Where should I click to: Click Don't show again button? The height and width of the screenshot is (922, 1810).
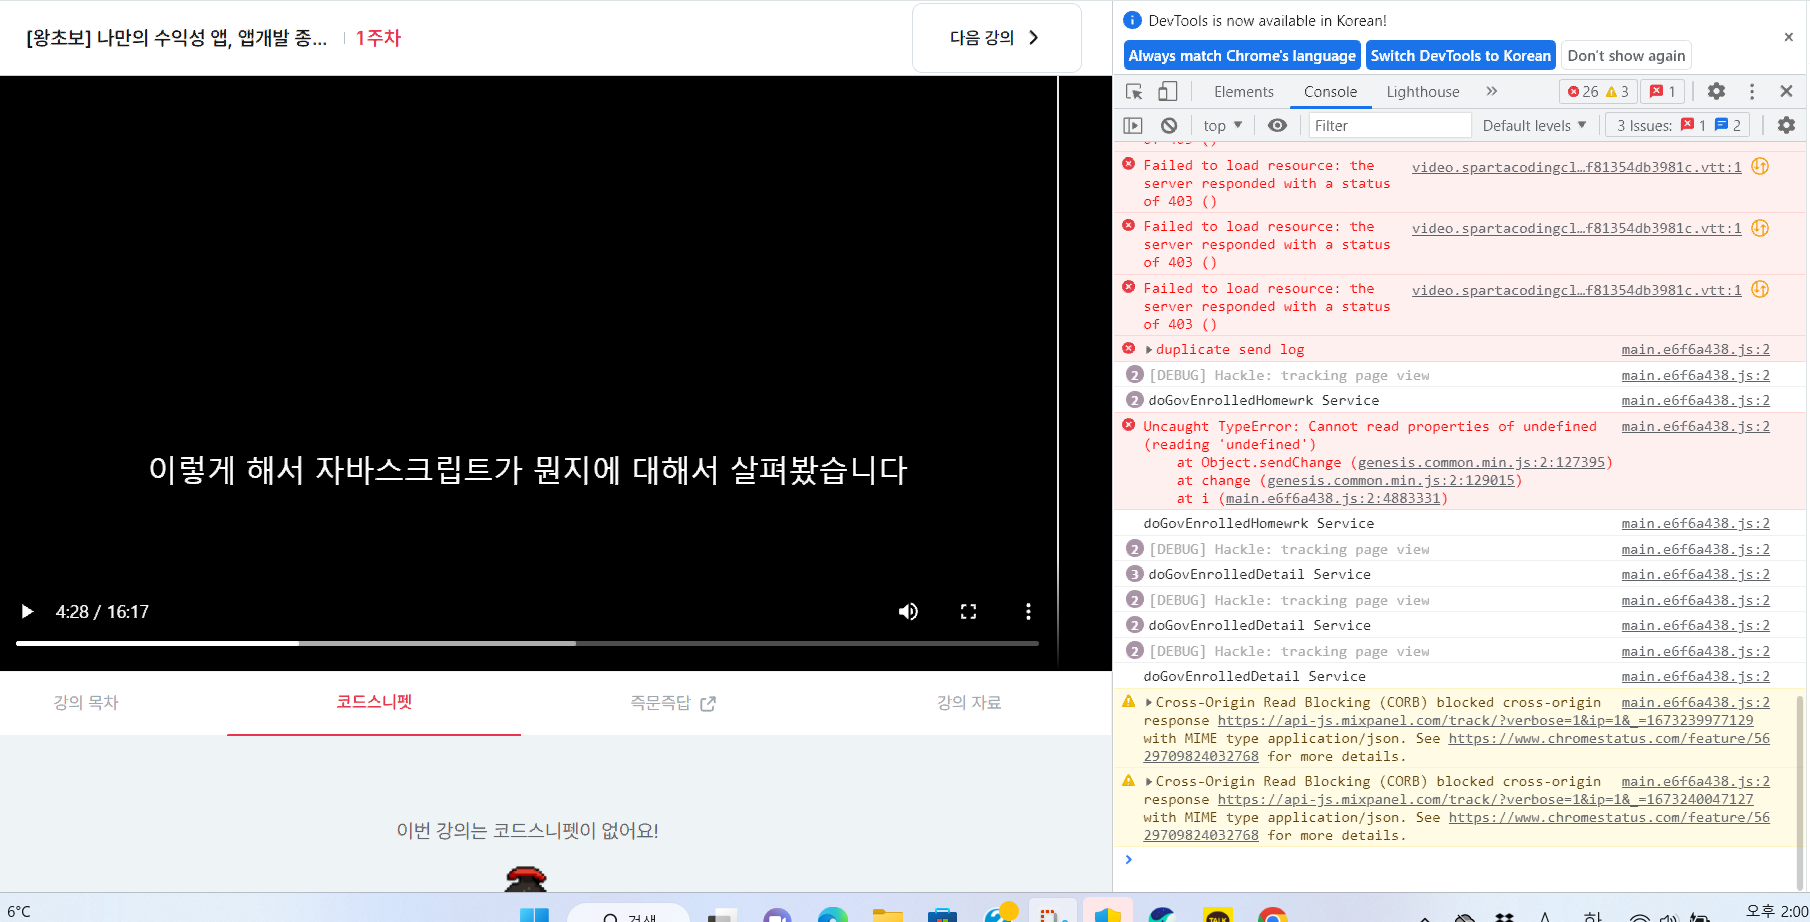[1626, 56]
